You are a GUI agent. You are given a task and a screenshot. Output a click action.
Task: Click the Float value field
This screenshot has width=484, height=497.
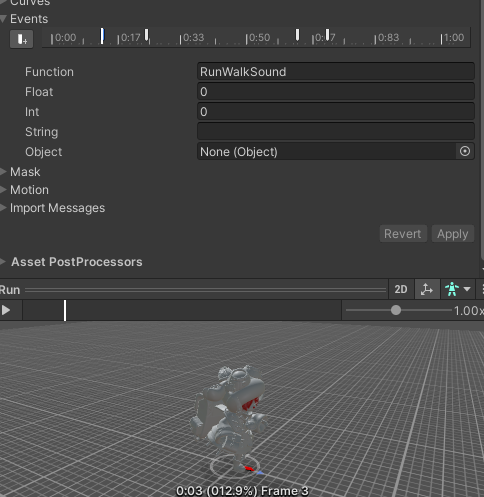click(336, 91)
